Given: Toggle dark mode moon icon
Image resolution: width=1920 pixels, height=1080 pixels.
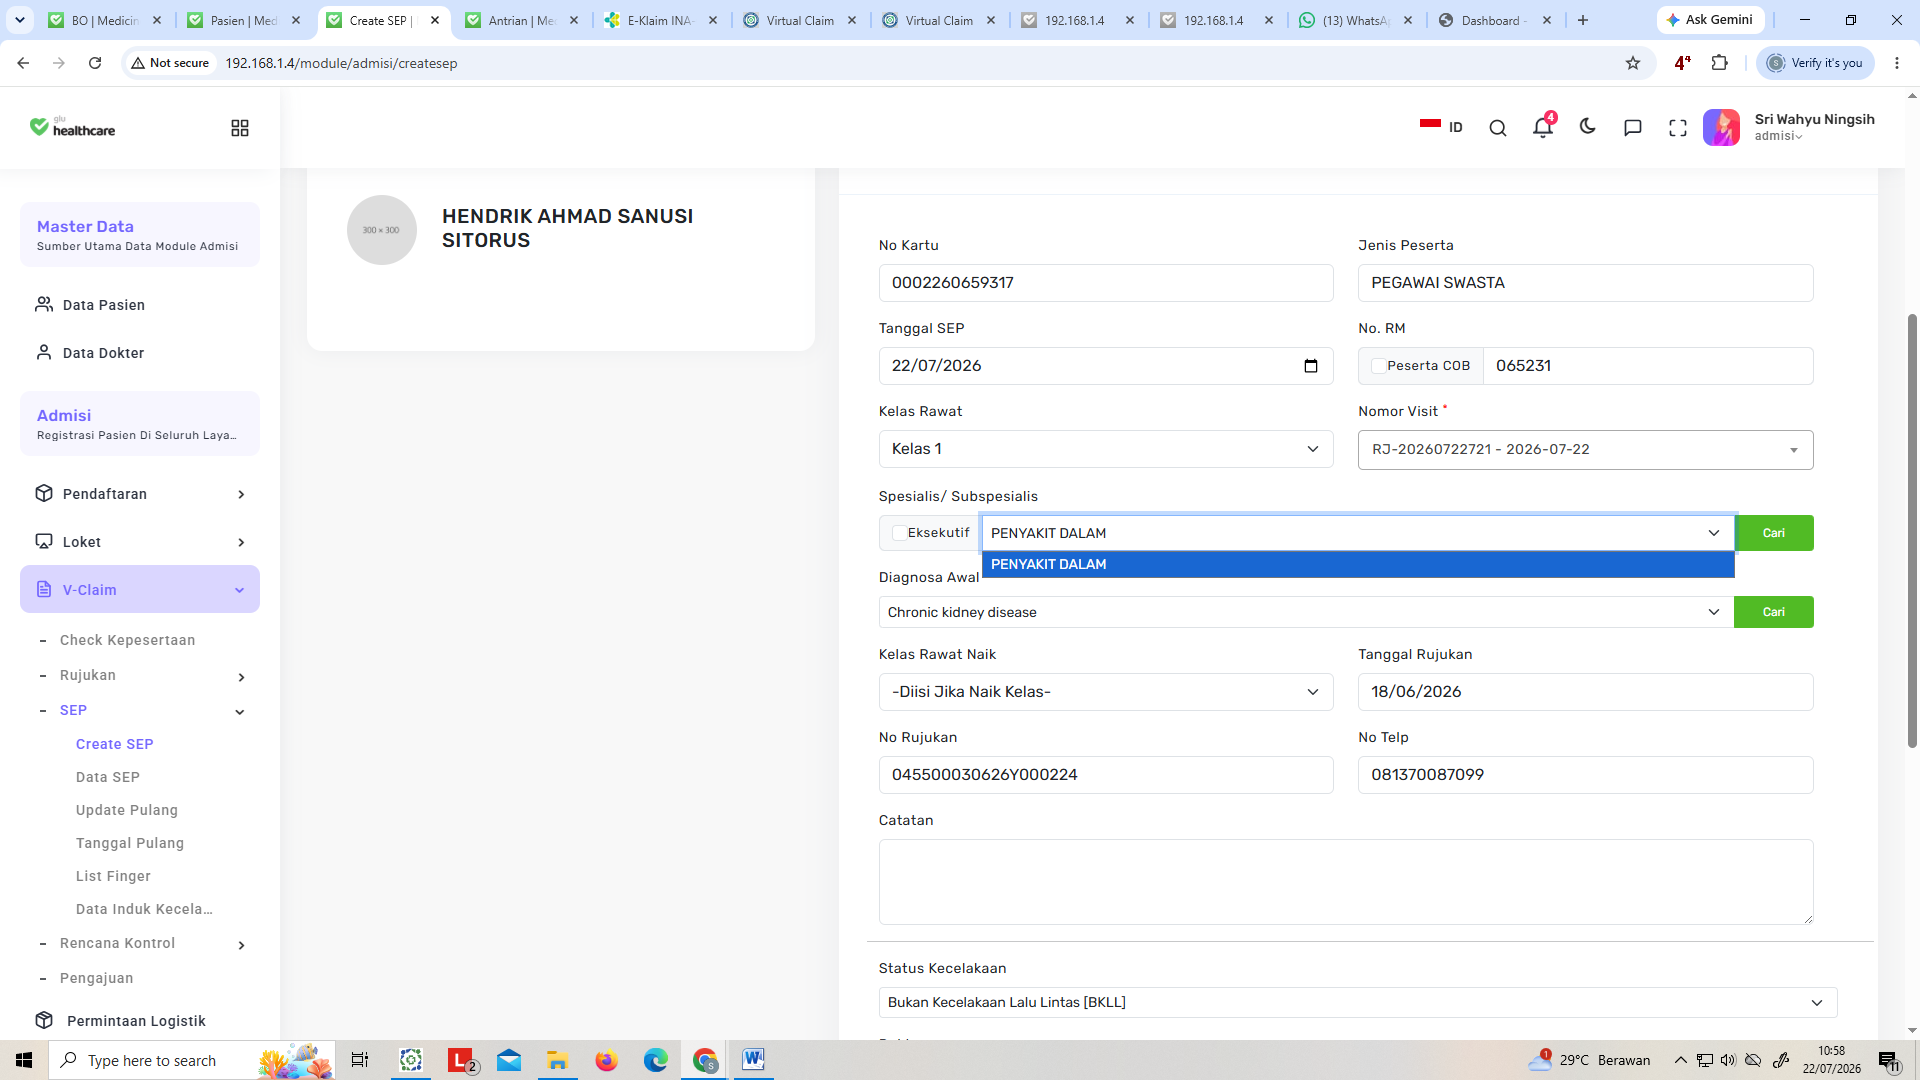Looking at the screenshot, I should 1587,127.
